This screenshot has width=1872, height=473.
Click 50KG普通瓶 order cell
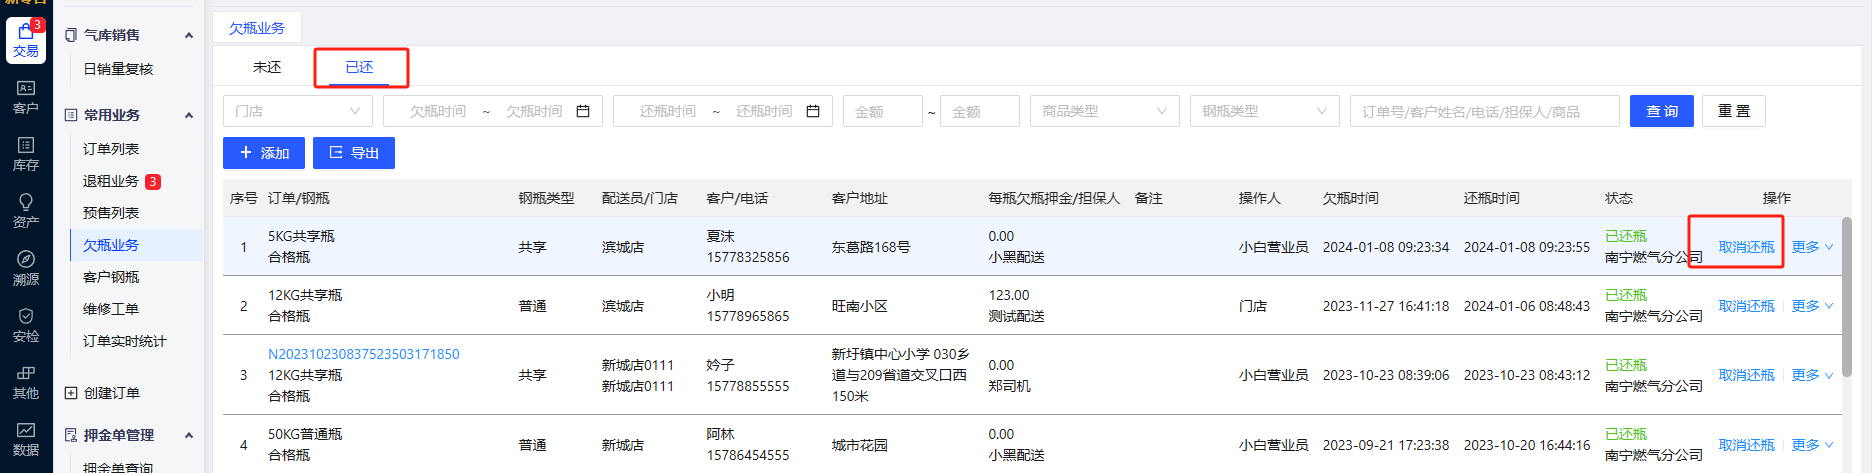pos(305,434)
